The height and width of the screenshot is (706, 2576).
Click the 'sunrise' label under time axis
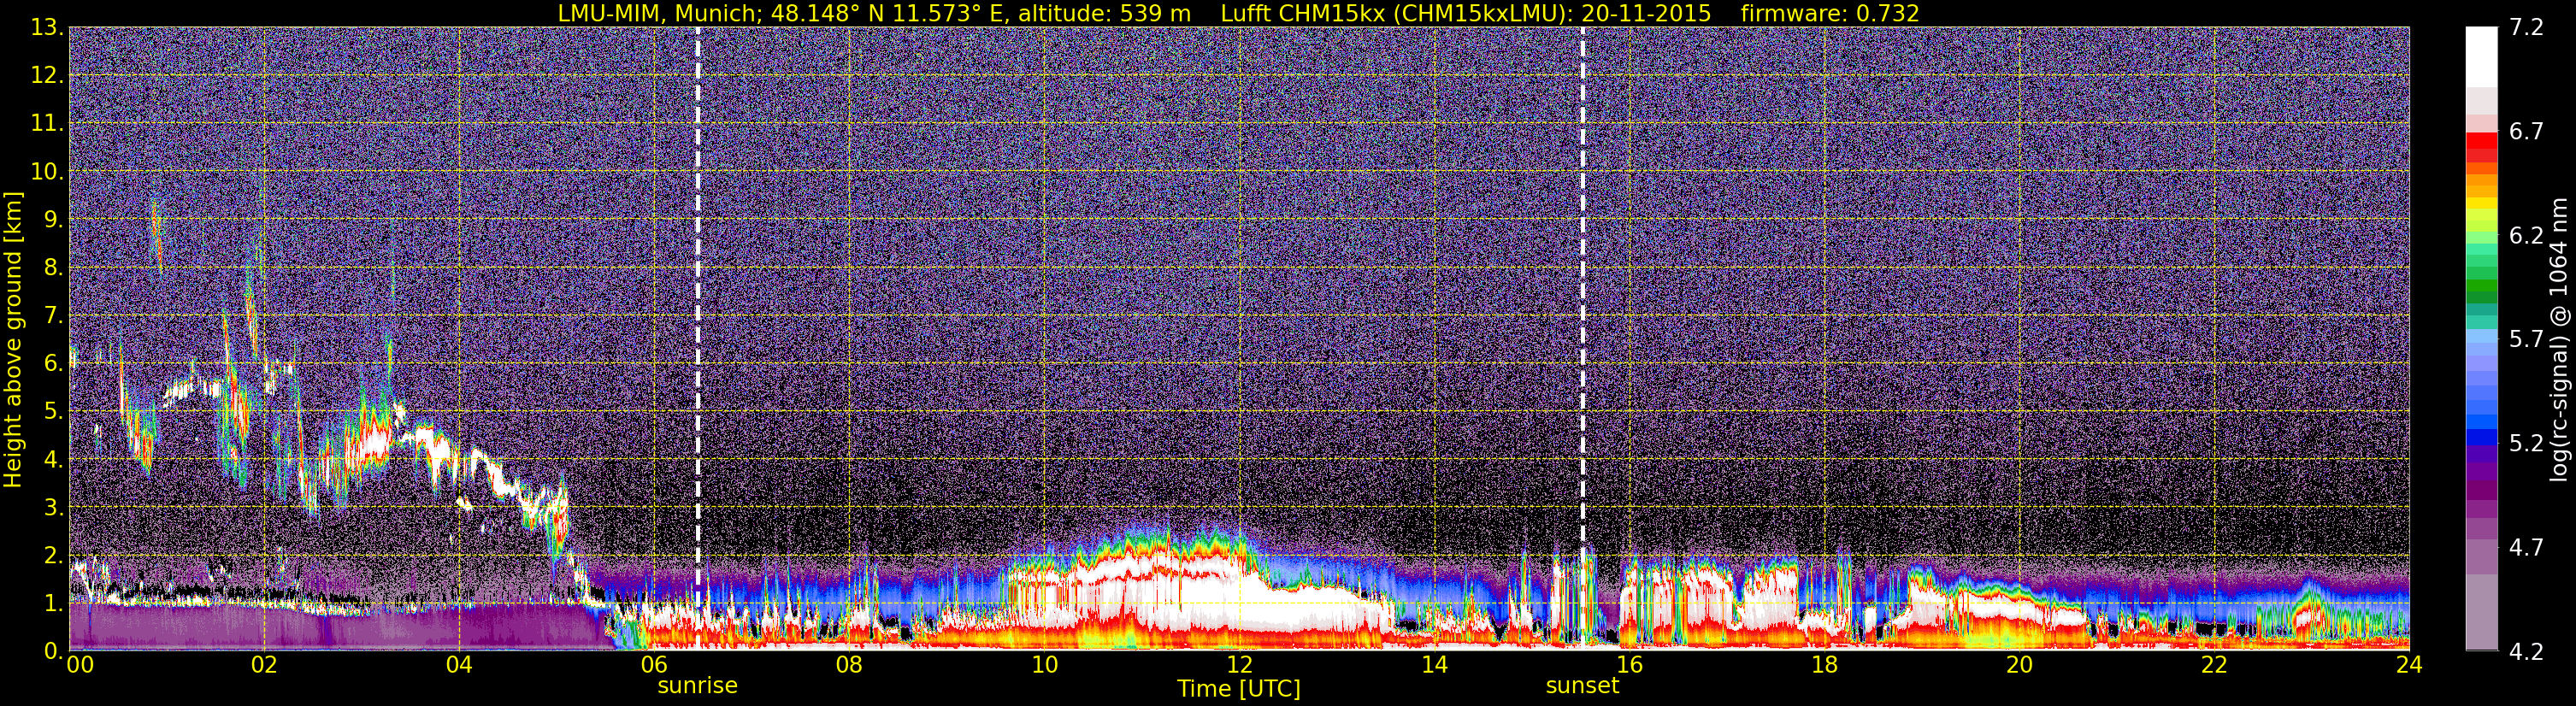[x=697, y=686]
